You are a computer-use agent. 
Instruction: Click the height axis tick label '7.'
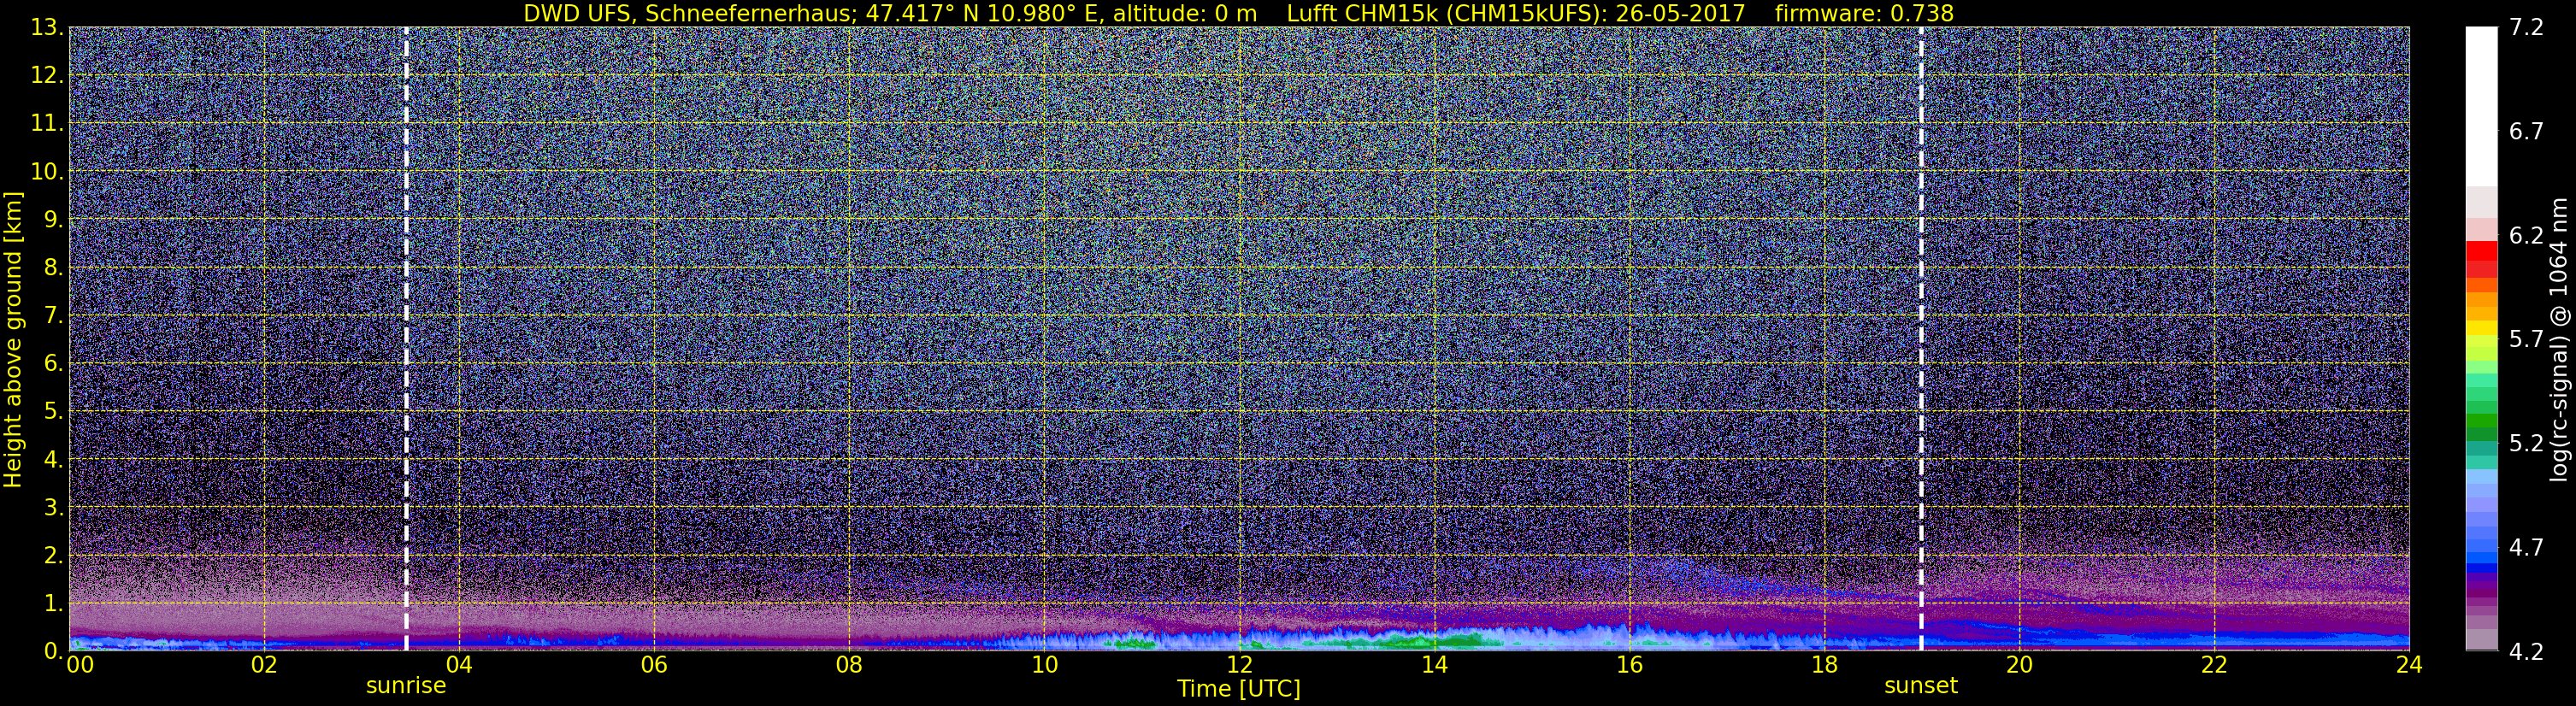(x=54, y=315)
